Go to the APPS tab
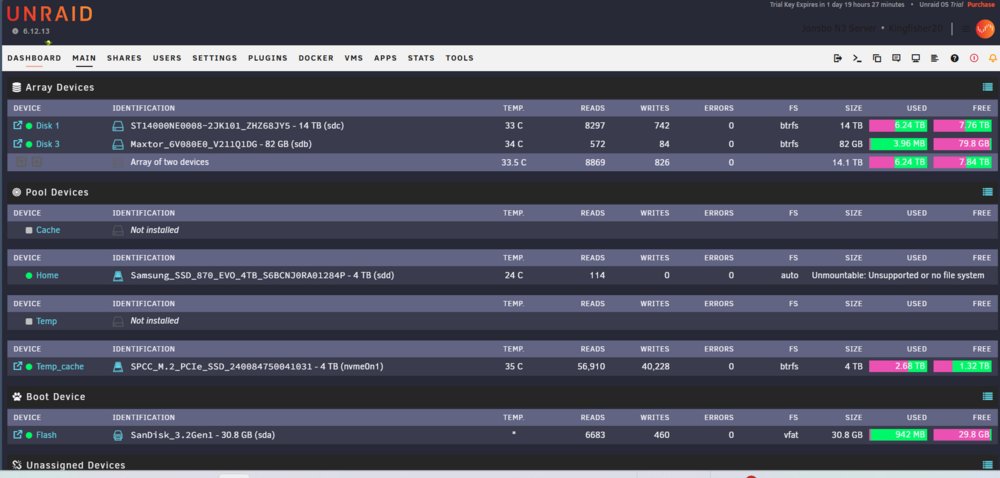The width and height of the screenshot is (1000, 478). coord(386,58)
